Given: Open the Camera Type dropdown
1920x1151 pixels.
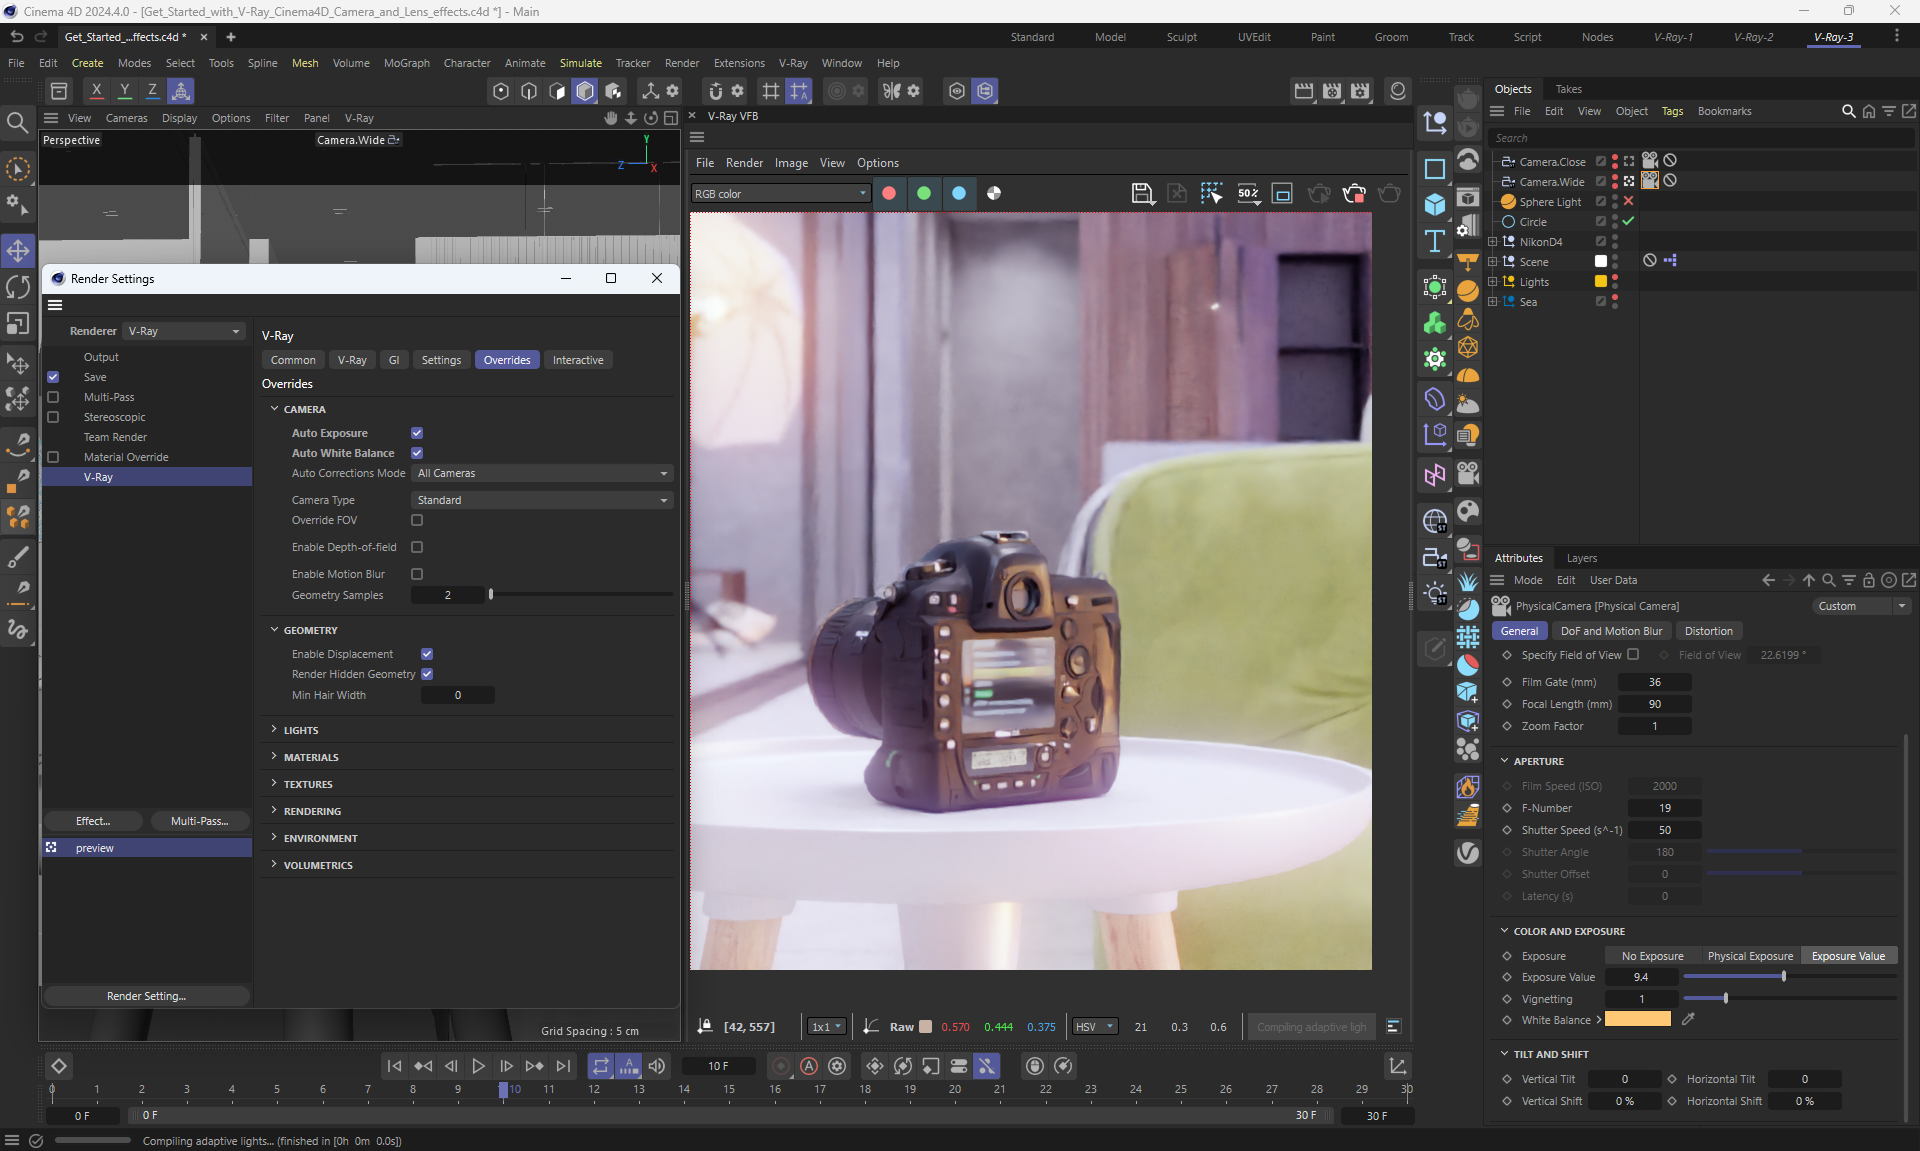Looking at the screenshot, I should [x=542, y=500].
